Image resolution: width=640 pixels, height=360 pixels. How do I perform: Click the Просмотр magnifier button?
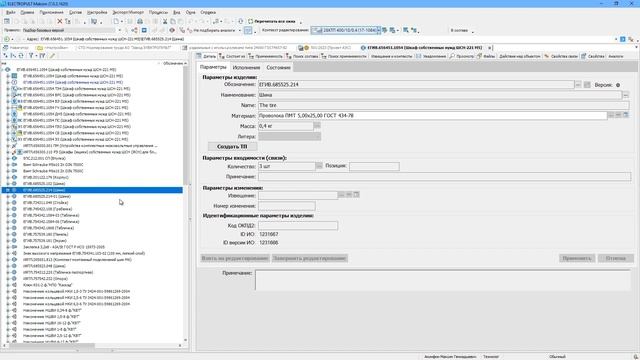point(462,56)
